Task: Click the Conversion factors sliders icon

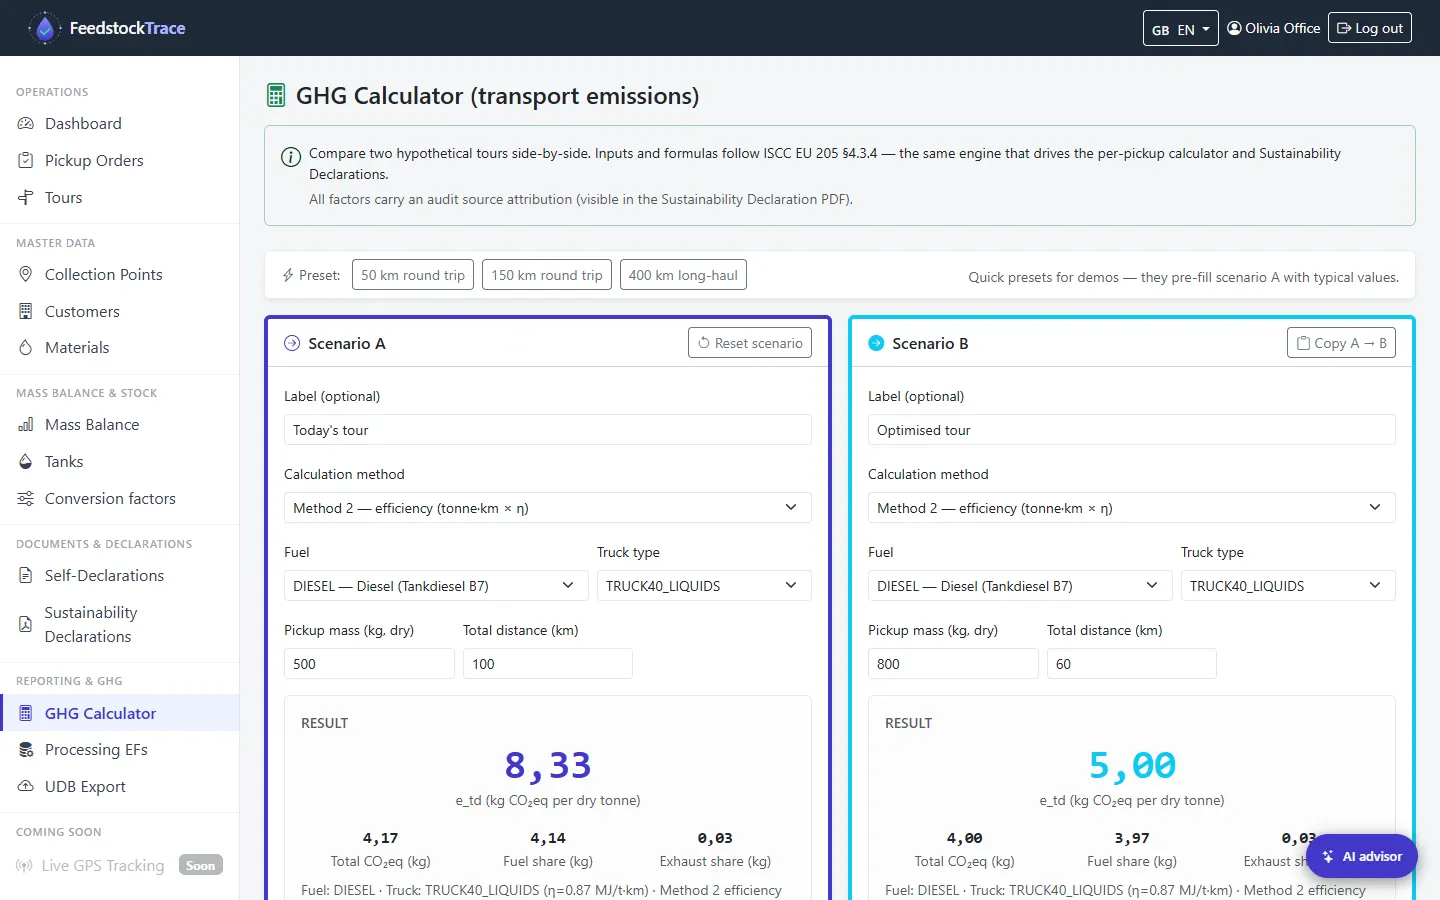Action: click(x=26, y=499)
